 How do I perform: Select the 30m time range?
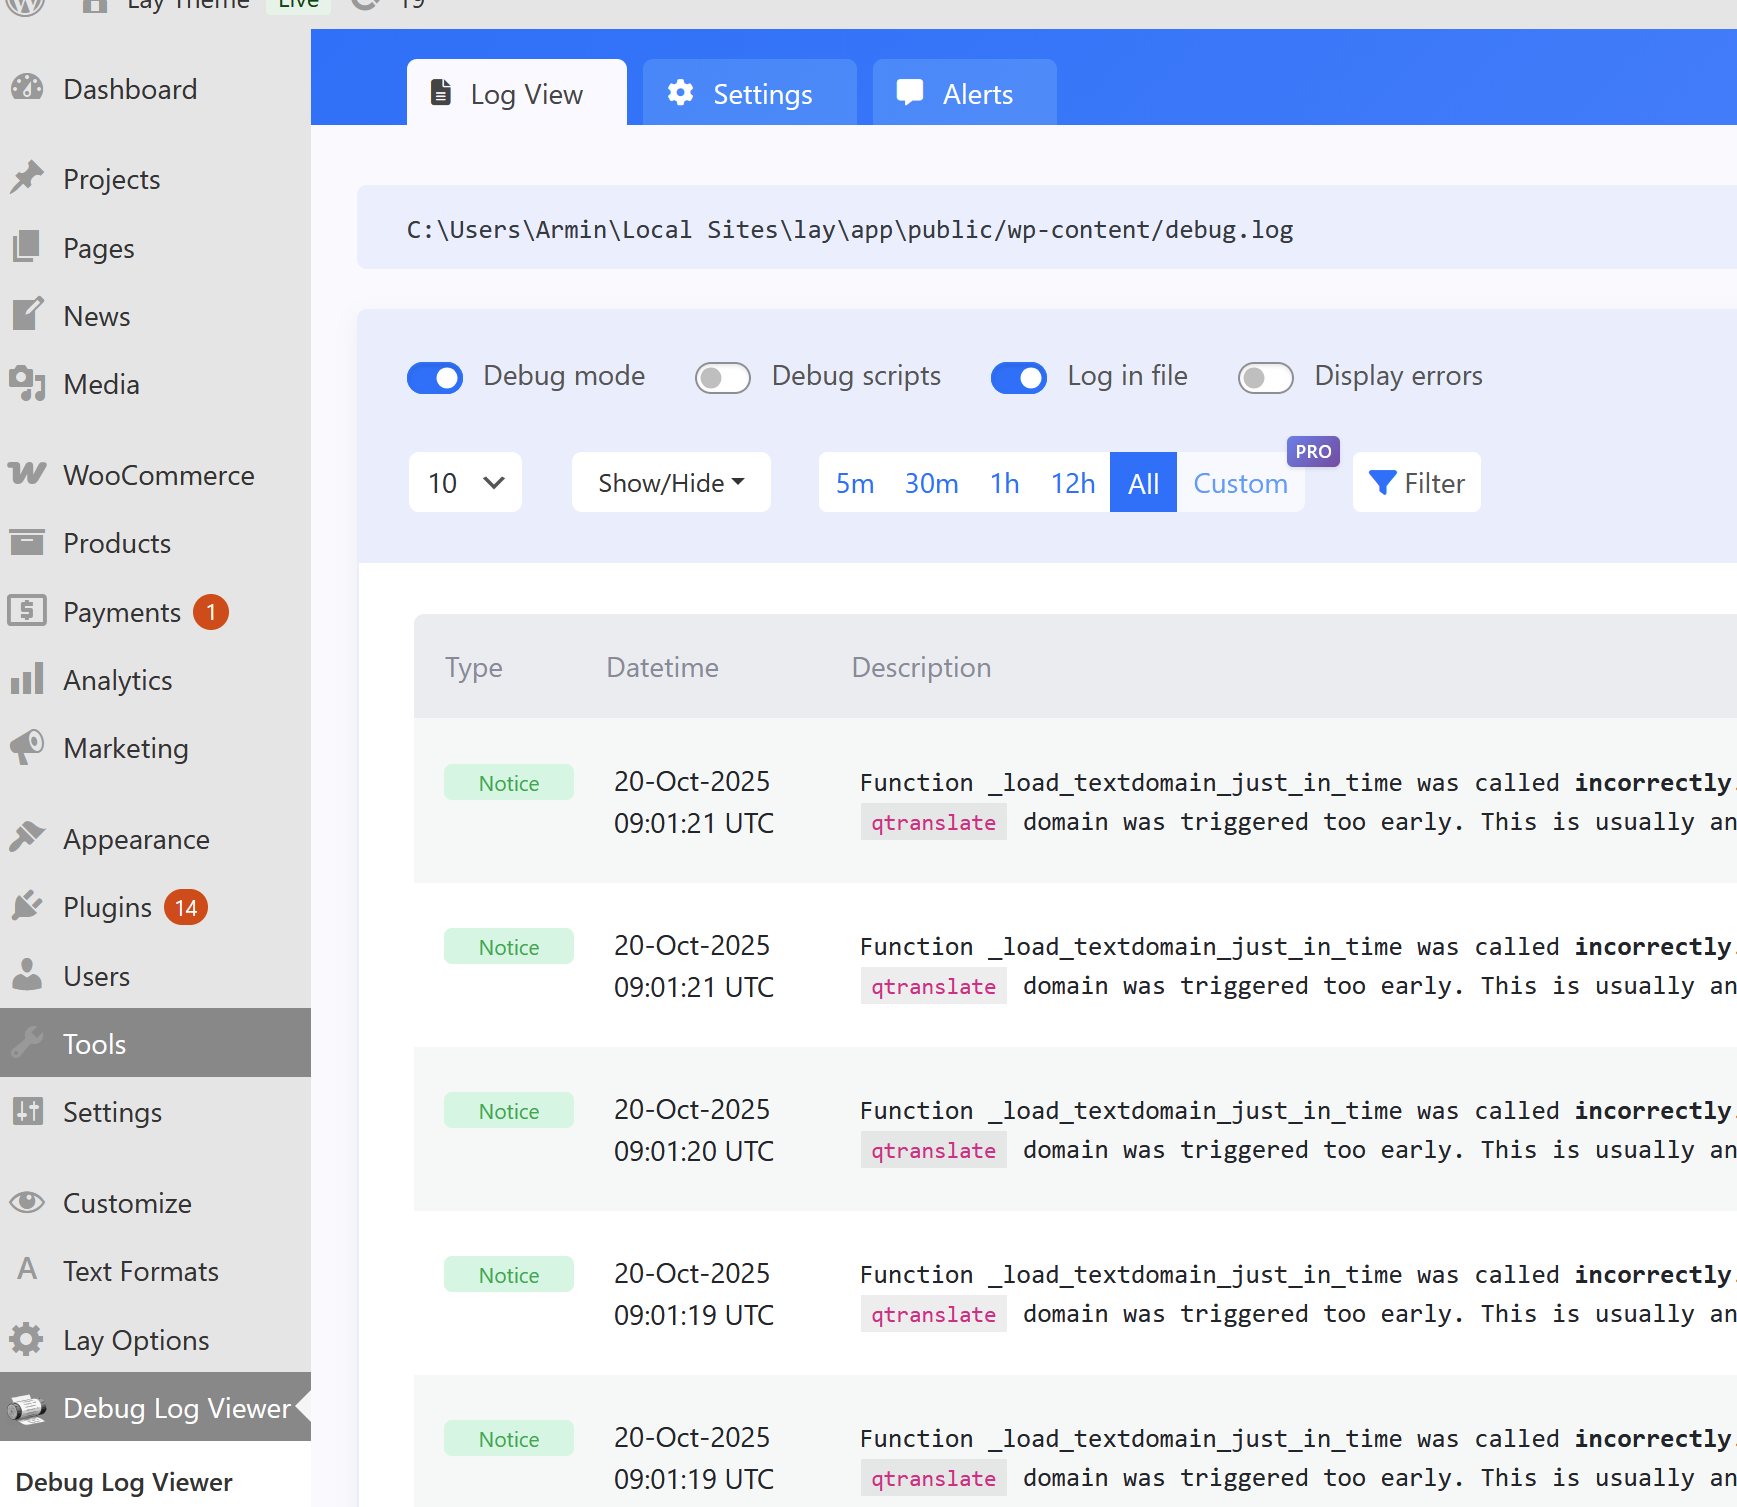point(931,483)
